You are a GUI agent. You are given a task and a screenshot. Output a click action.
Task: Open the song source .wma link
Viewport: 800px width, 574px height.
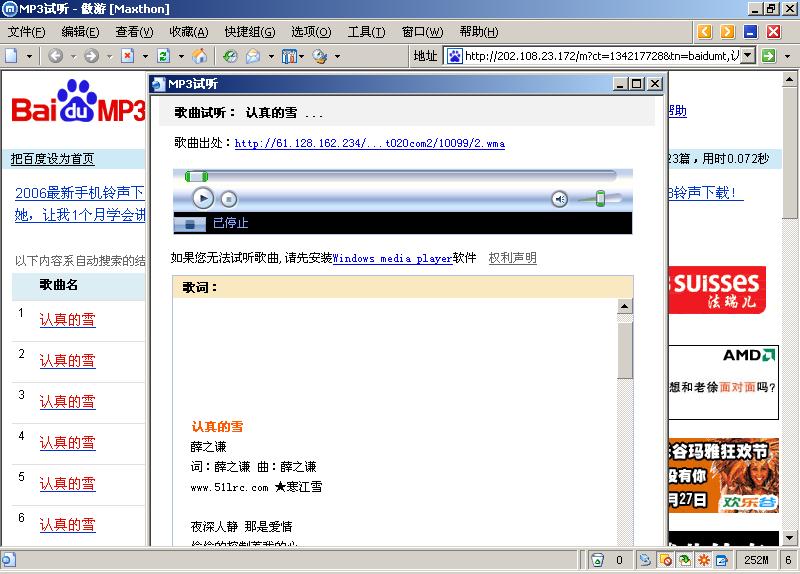pos(370,143)
